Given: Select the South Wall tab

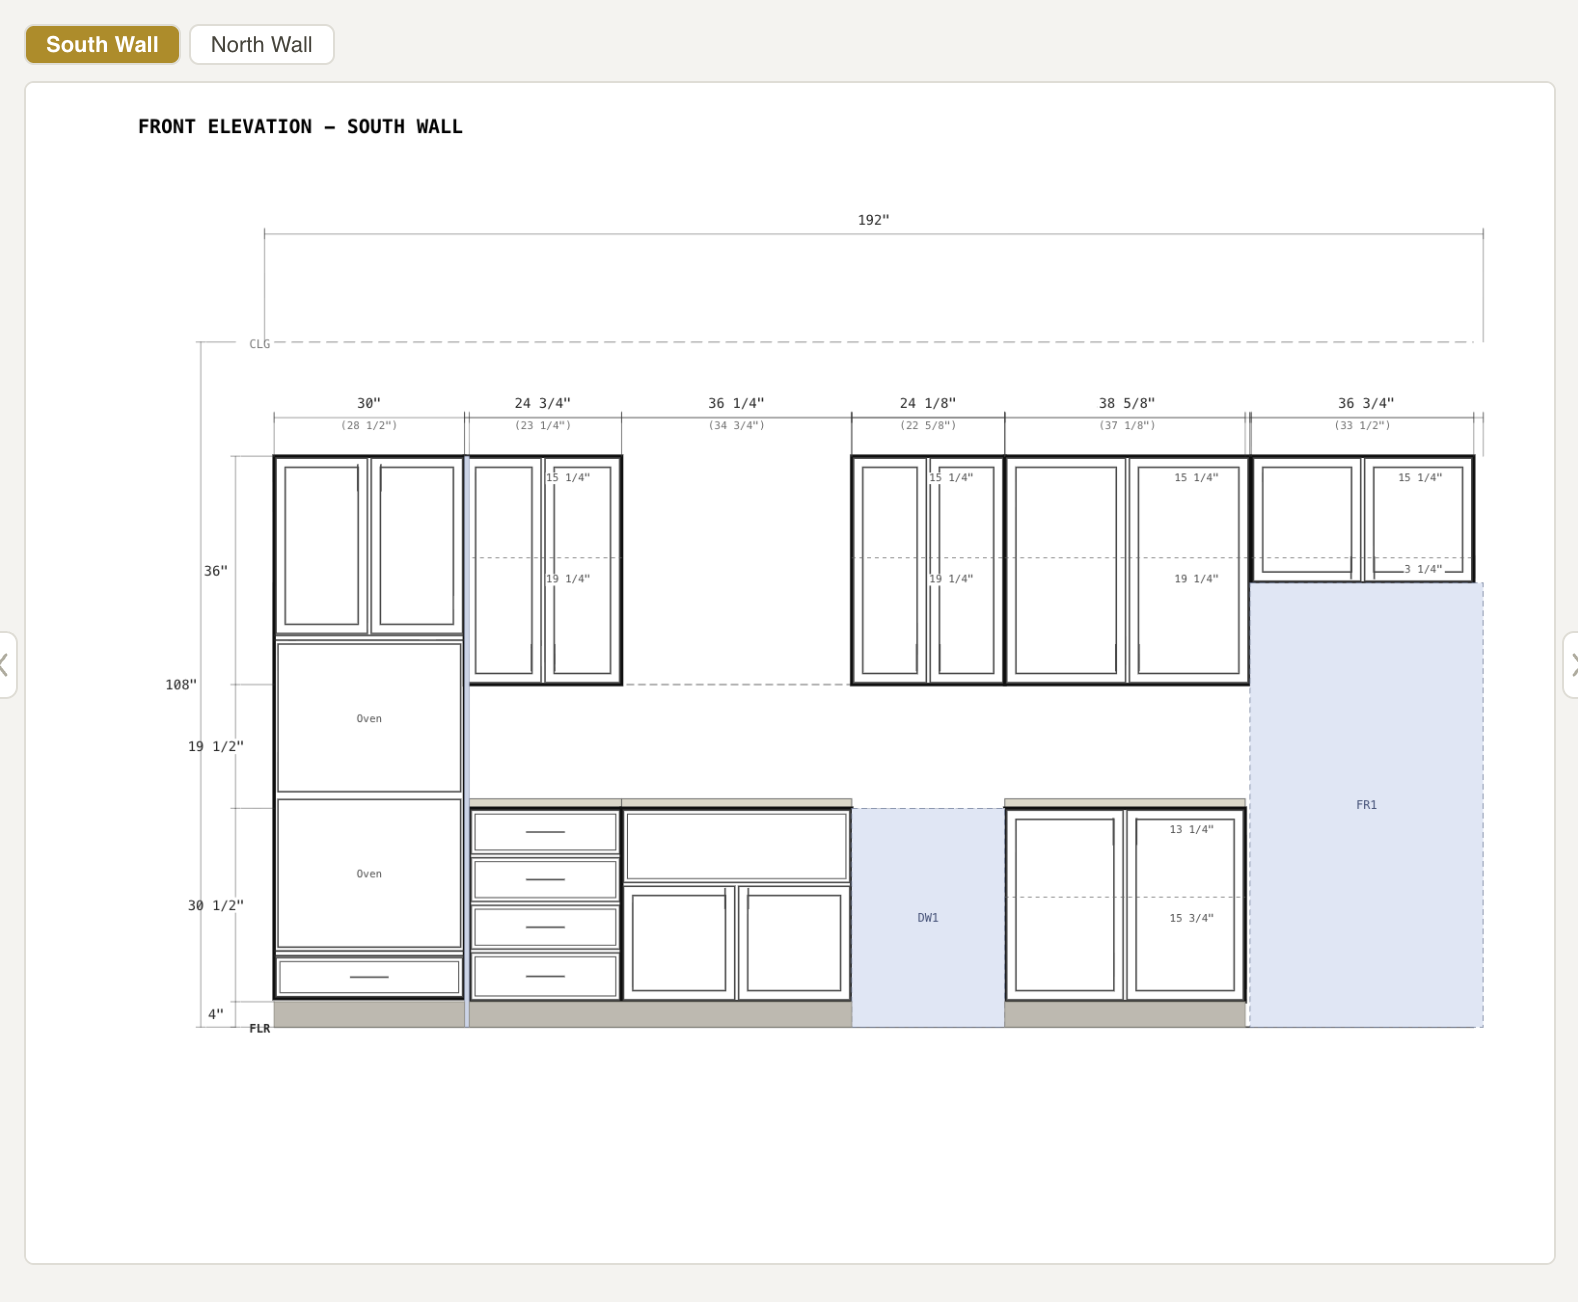Looking at the screenshot, I should tap(102, 45).
